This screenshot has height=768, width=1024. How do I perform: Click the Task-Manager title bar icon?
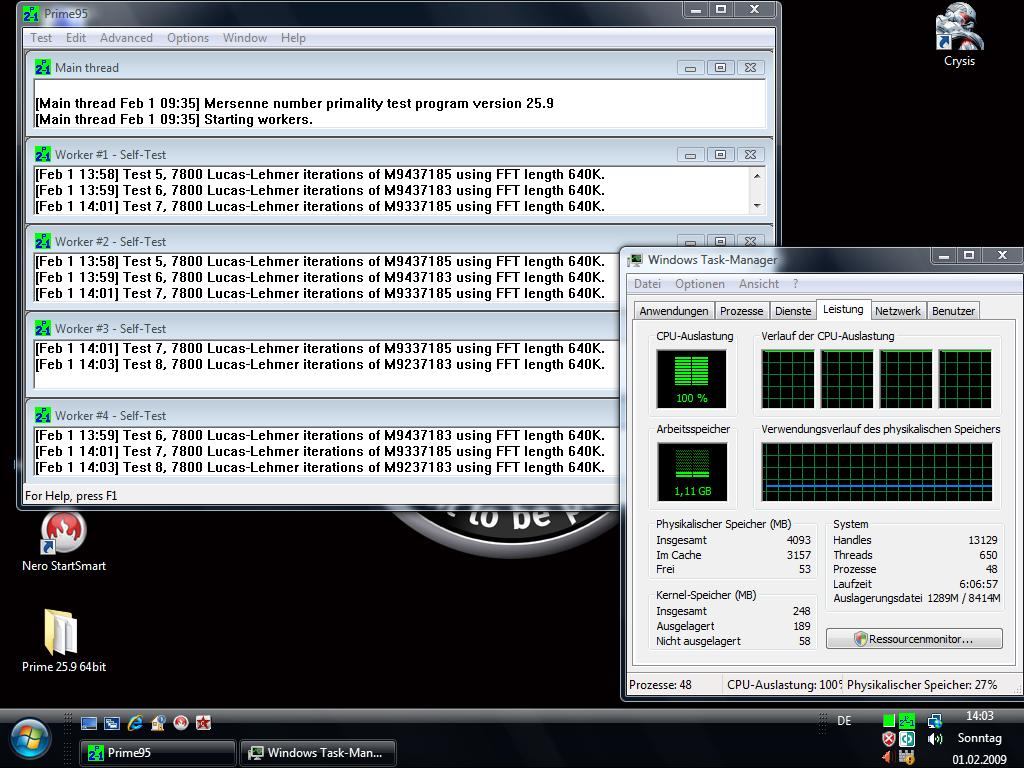635,260
